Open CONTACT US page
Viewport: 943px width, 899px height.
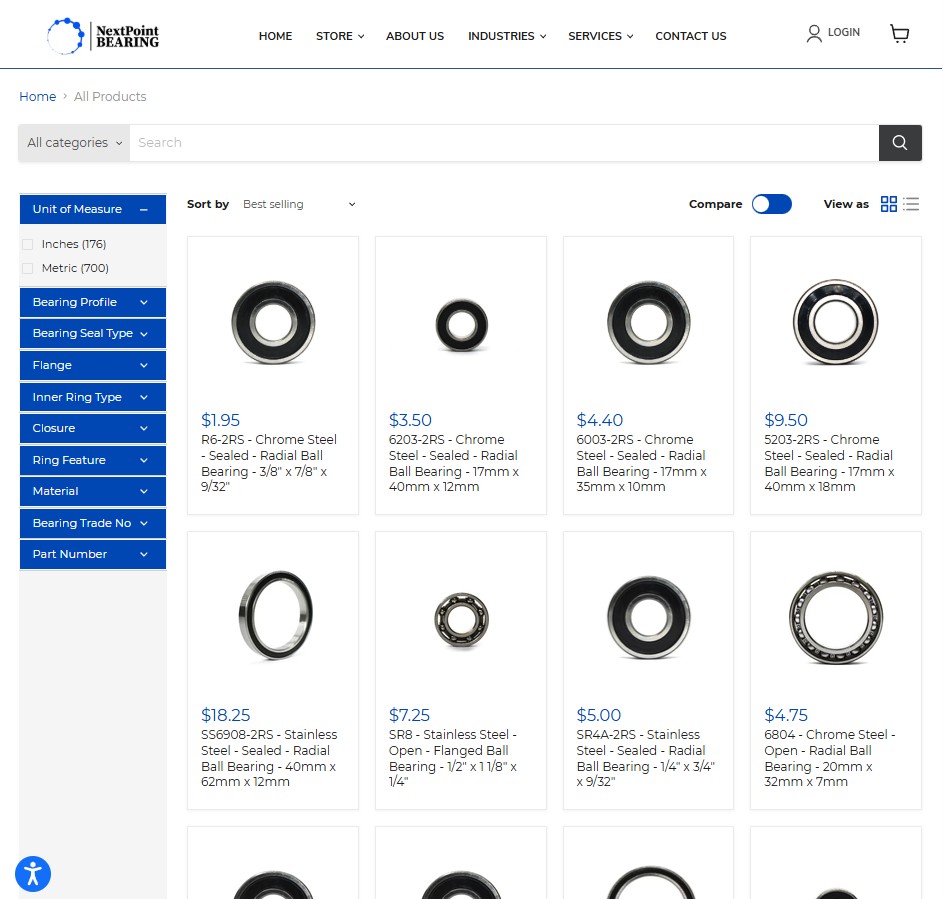pos(690,36)
